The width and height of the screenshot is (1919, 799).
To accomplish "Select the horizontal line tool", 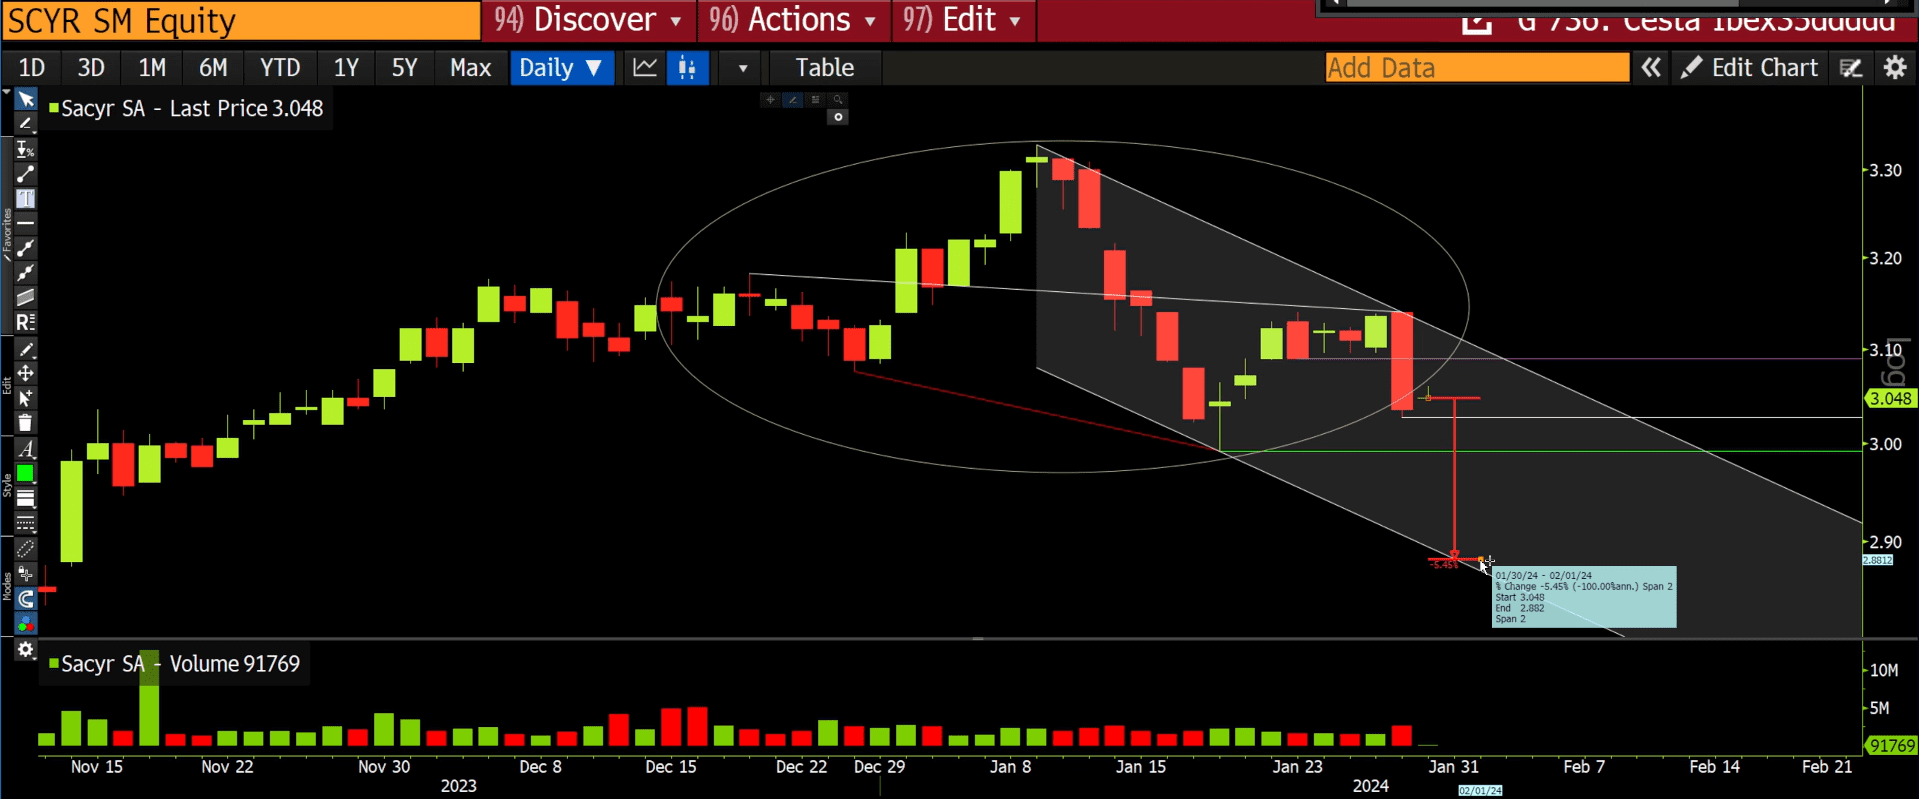I will click(26, 222).
